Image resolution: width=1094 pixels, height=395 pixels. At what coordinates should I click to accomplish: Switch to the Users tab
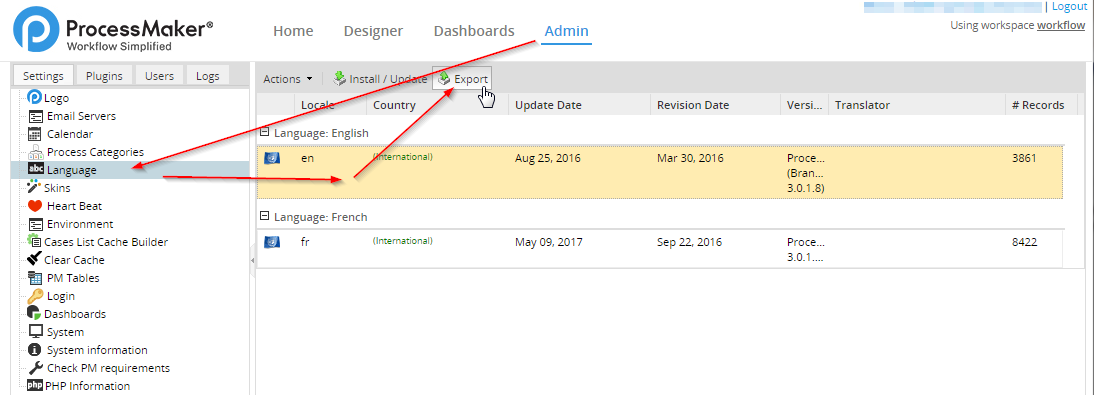click(x=159, y=76)
